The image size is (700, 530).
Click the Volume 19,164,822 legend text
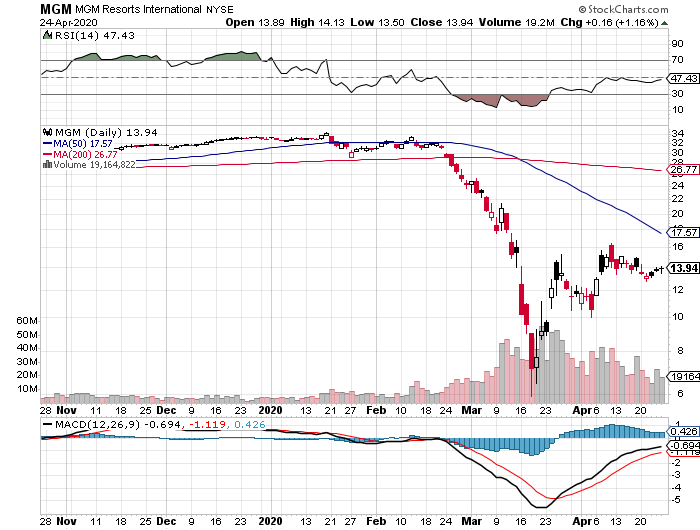click(94, 165)
